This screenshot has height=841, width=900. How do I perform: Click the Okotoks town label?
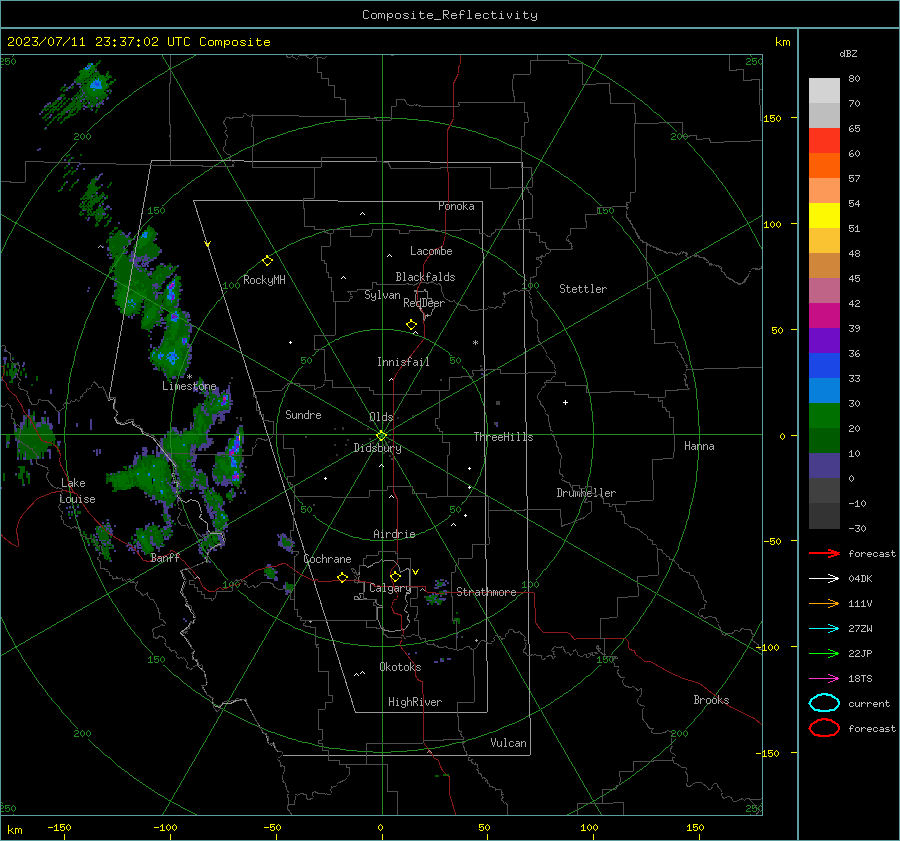click(x=400, y=667)
